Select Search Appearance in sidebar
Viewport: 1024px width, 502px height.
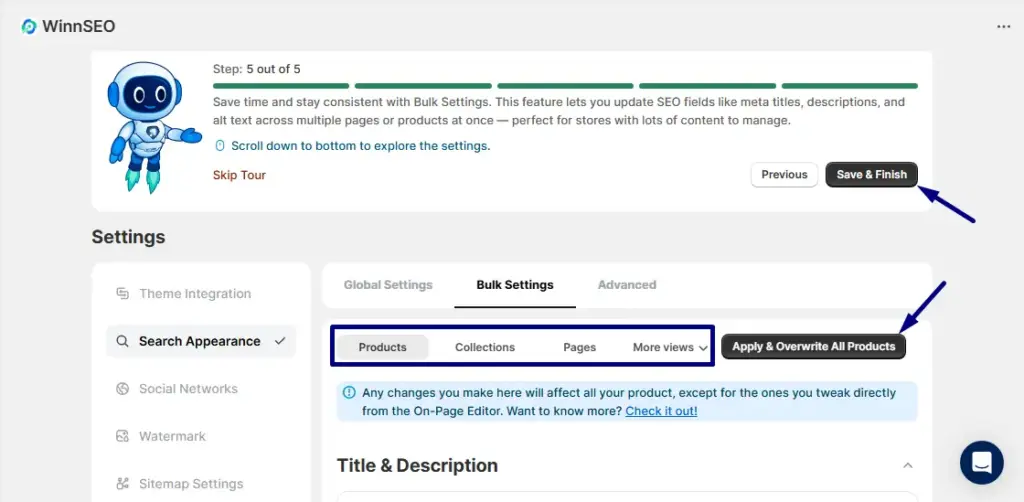[x=200, y=341]
